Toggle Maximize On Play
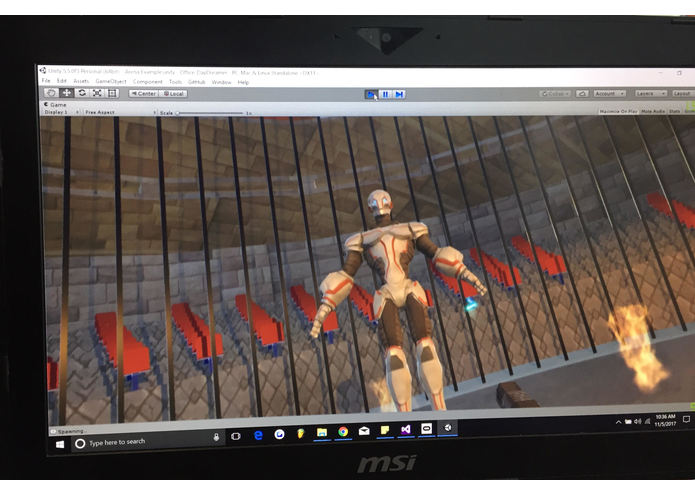The image size is (695, 494). 618,111
